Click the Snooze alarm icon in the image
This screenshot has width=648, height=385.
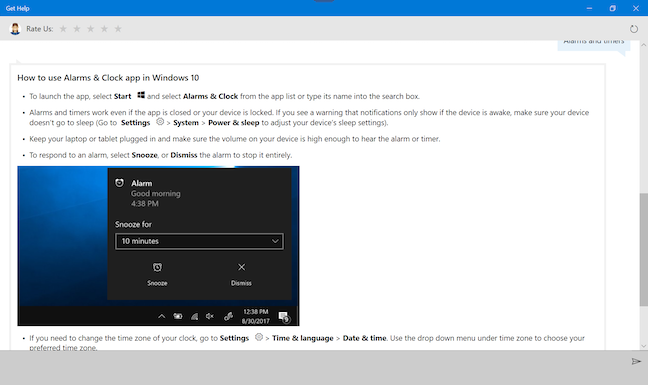[x=157, y=267]
